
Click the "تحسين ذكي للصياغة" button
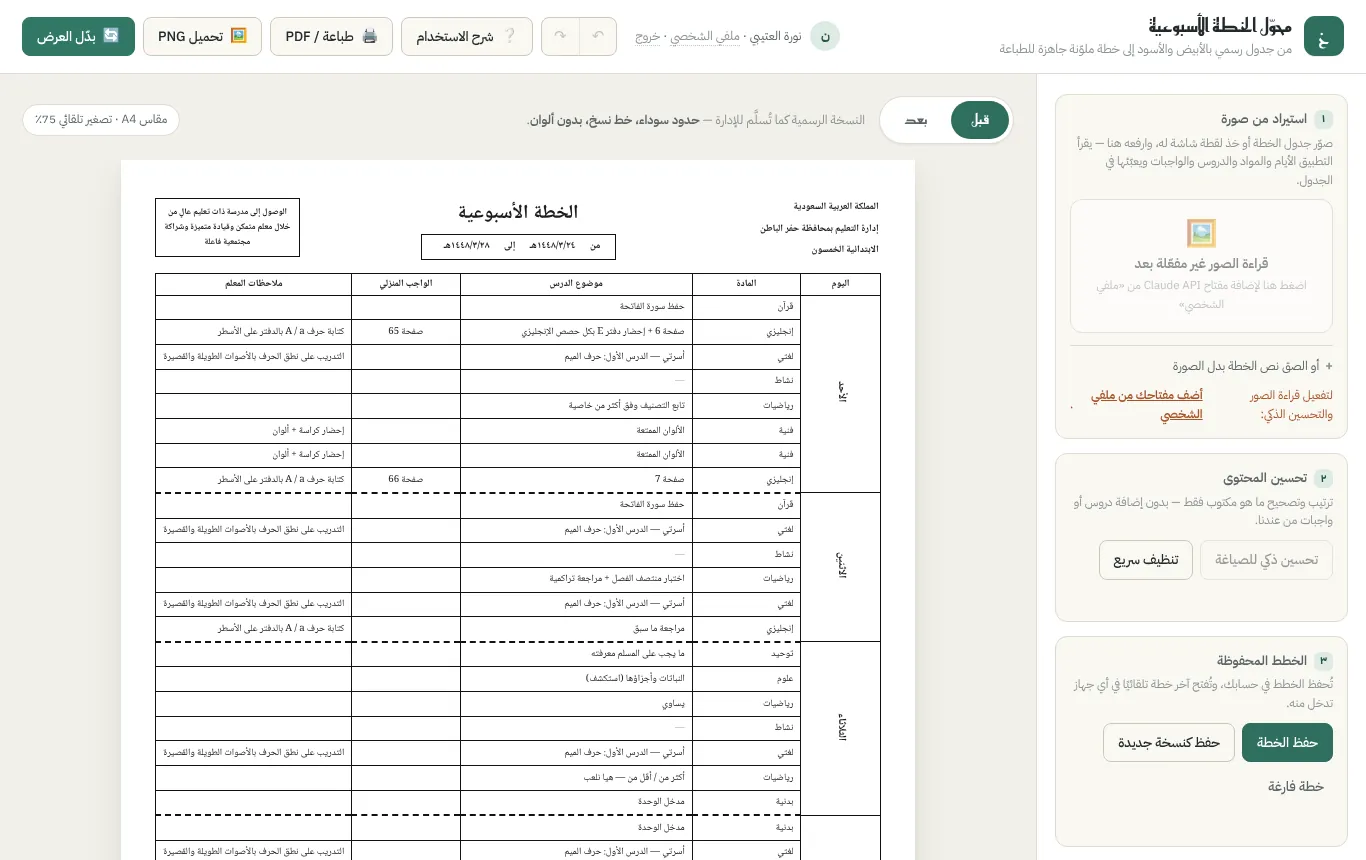[x=1267, y=560]
